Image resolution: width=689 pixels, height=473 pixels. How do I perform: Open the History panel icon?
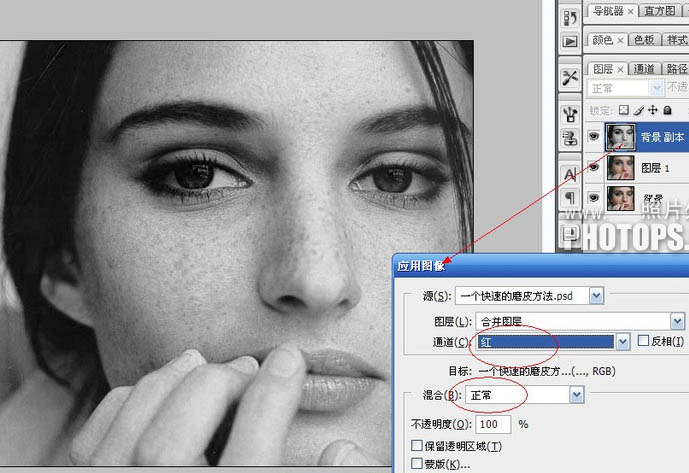(570, 18)
